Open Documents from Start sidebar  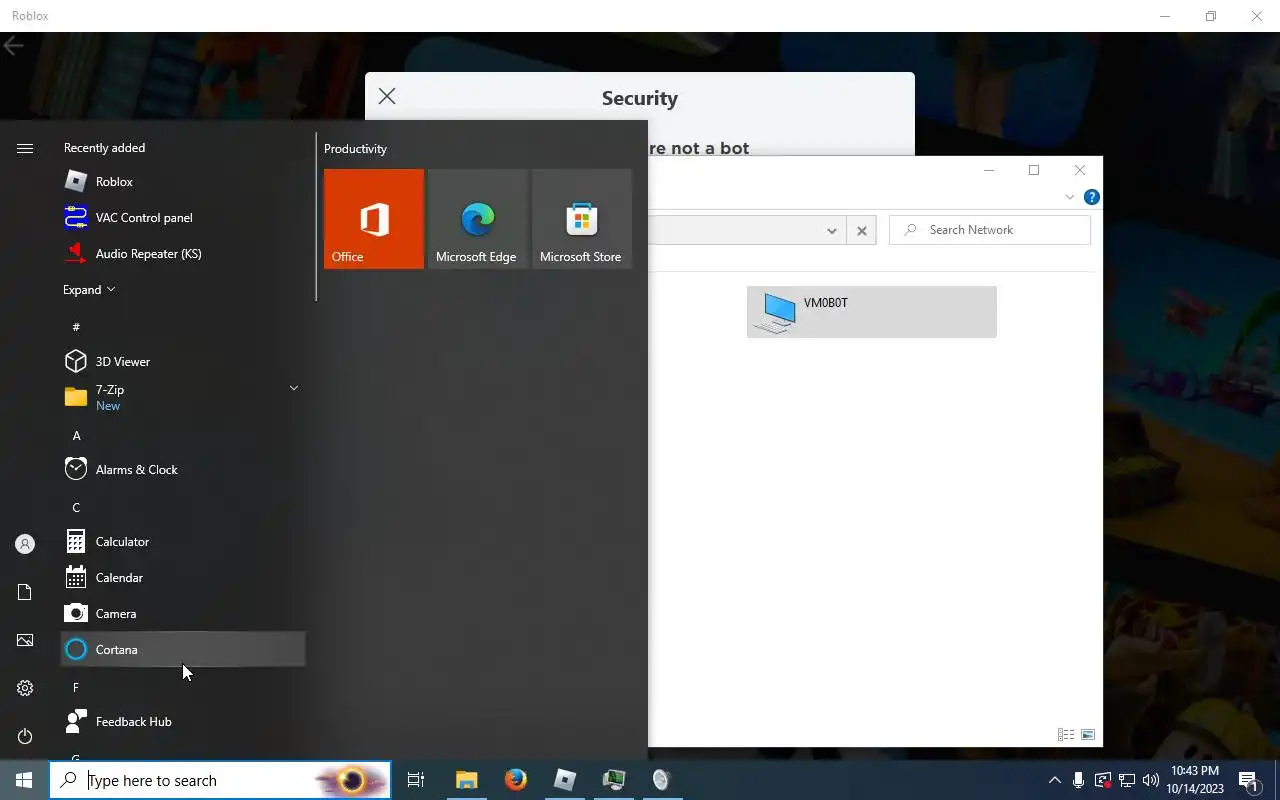pos(25,592)
